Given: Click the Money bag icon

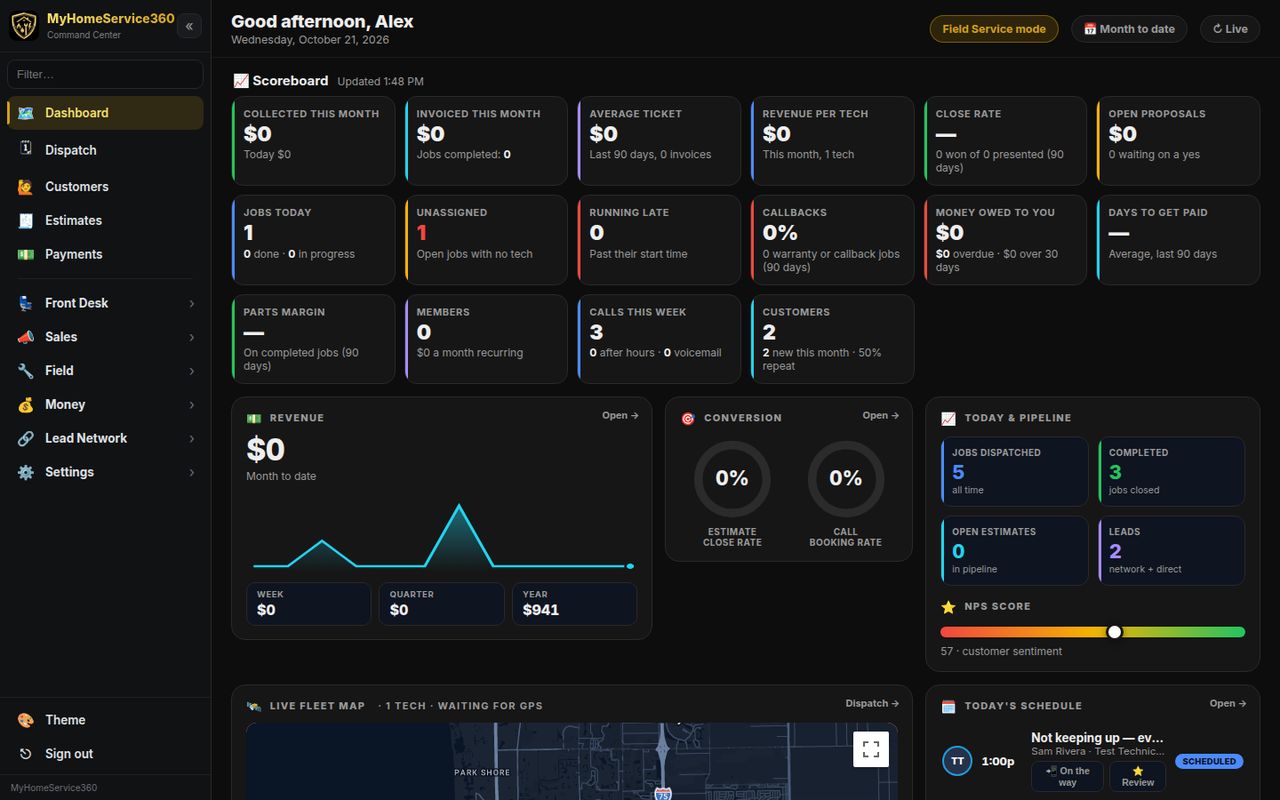Looking at the screenshot, I should (x=26, y=405).
